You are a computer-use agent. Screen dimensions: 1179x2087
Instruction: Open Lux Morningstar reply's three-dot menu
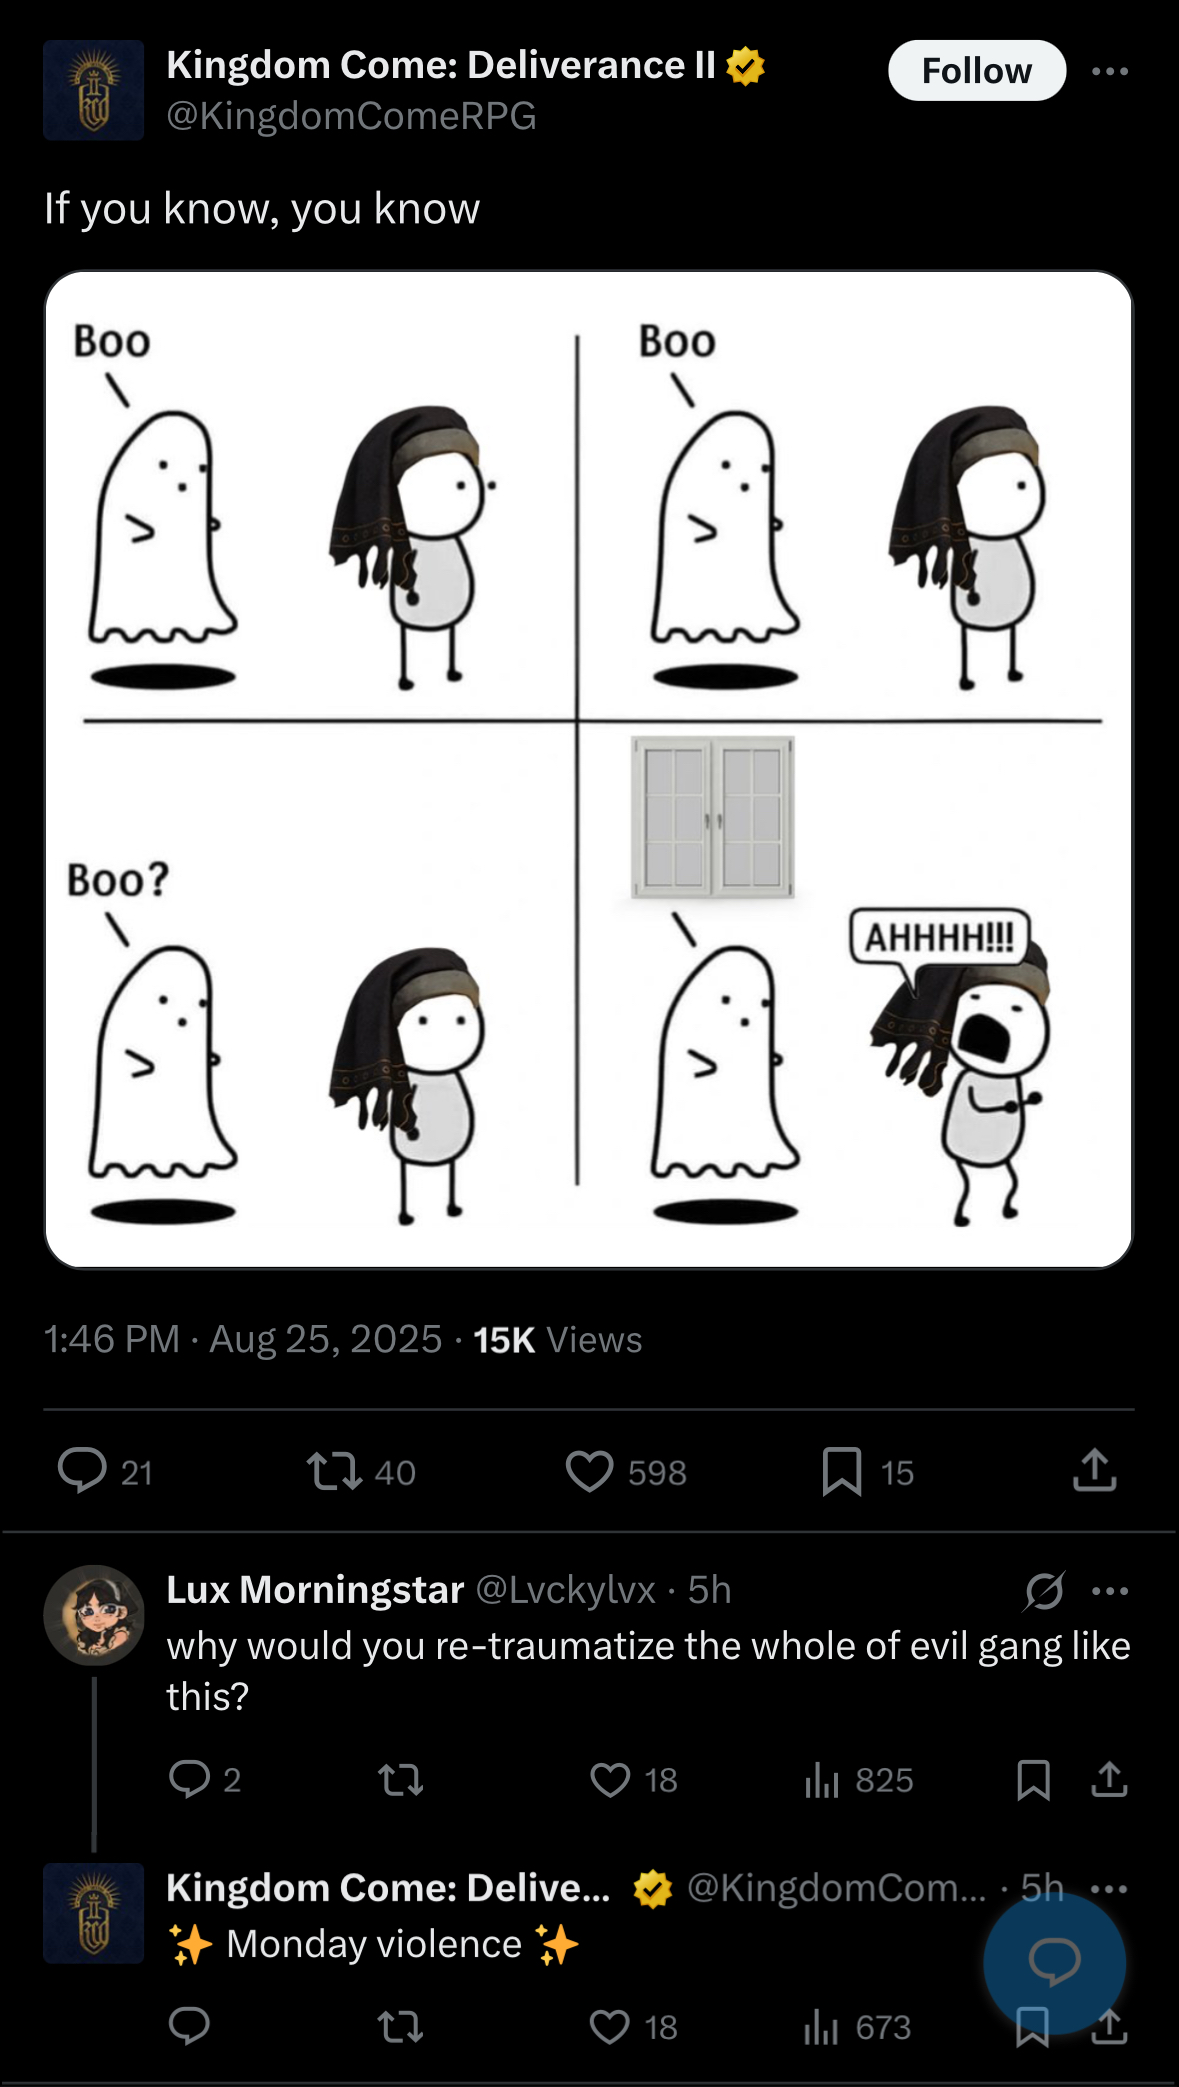click(x=1110, y=1591)
